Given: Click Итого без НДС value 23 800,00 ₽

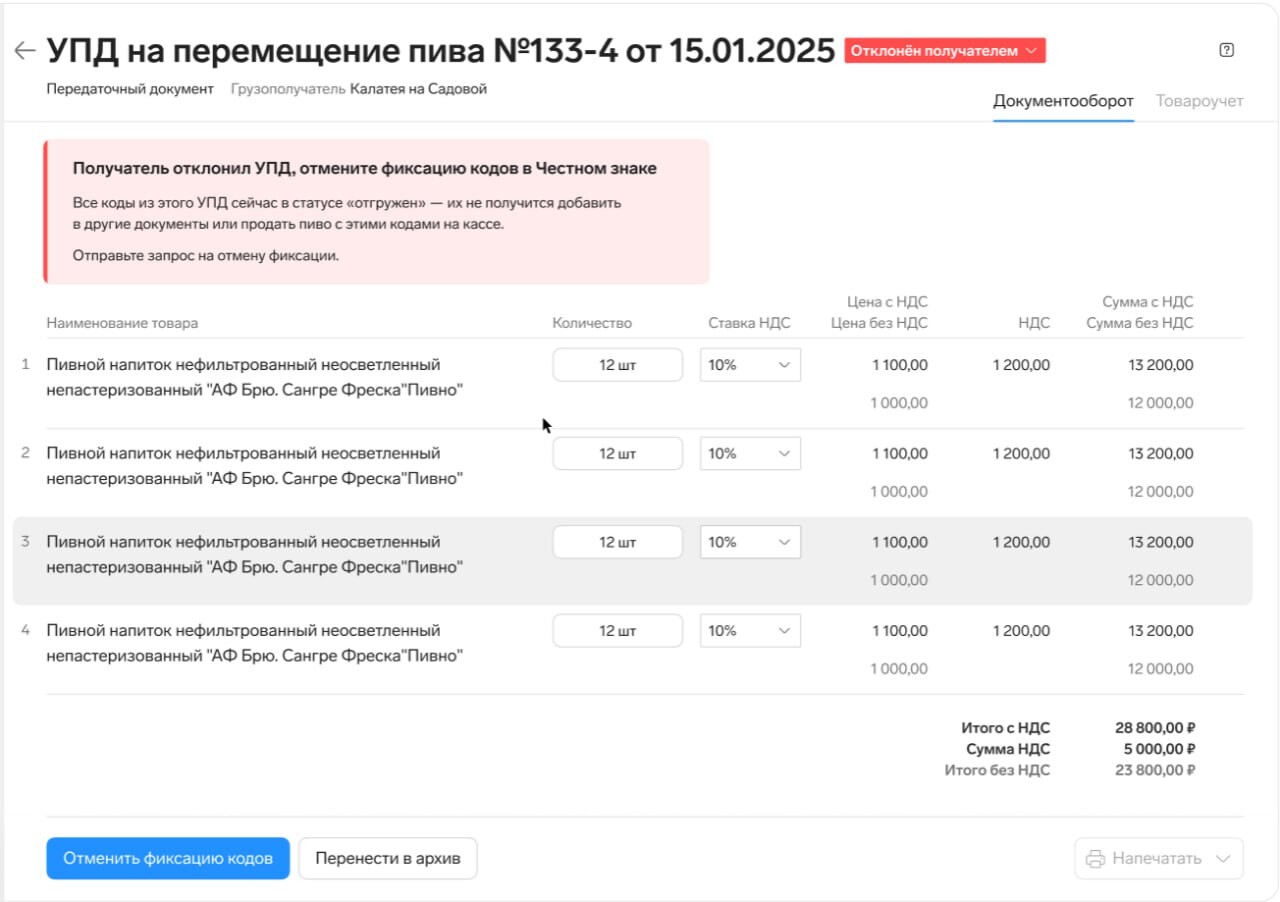Looking at the screenshot, I should tap(1156, 770).
